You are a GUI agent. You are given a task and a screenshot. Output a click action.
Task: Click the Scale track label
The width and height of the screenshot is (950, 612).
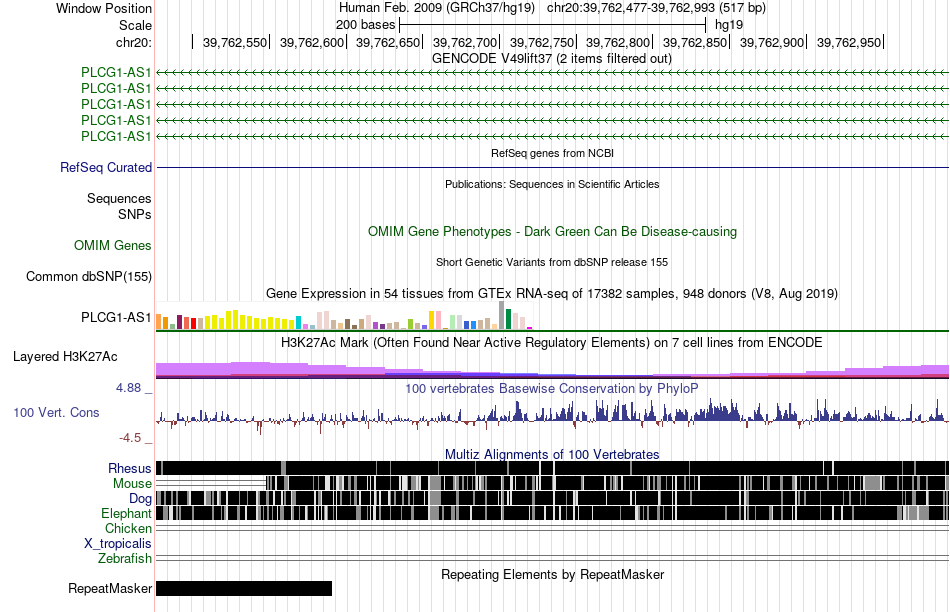pyautogui.click(x=135, y=25)
